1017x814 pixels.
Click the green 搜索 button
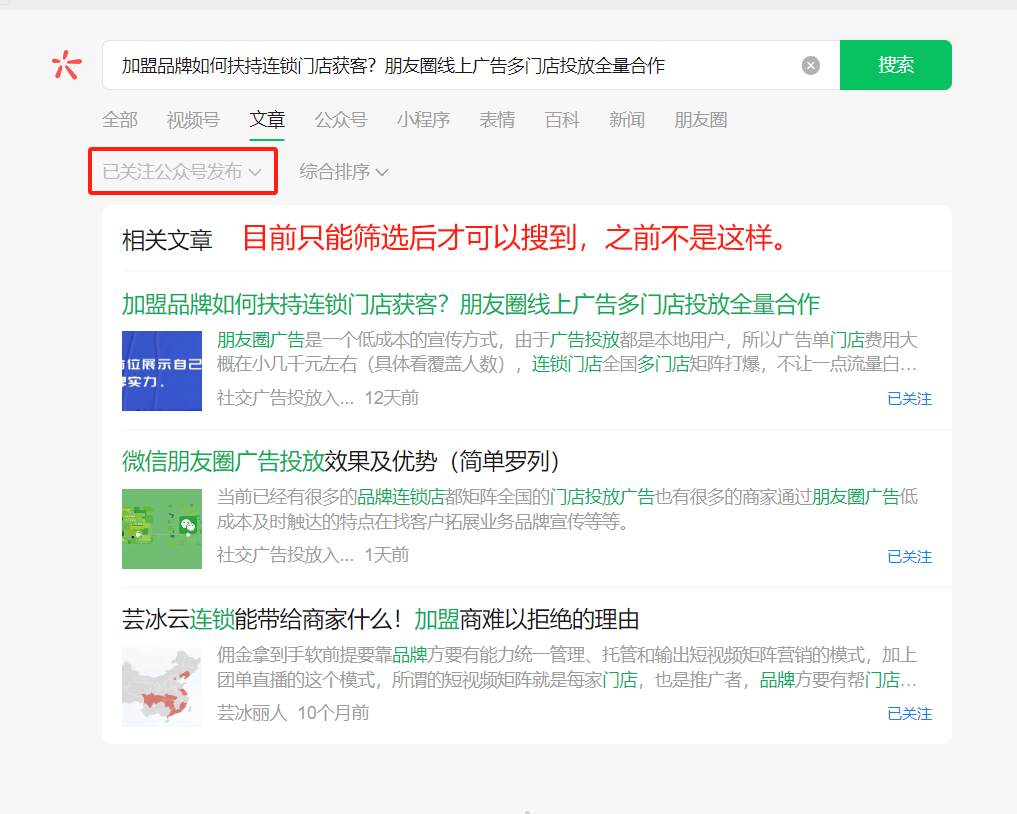click(x=895, y=65)
